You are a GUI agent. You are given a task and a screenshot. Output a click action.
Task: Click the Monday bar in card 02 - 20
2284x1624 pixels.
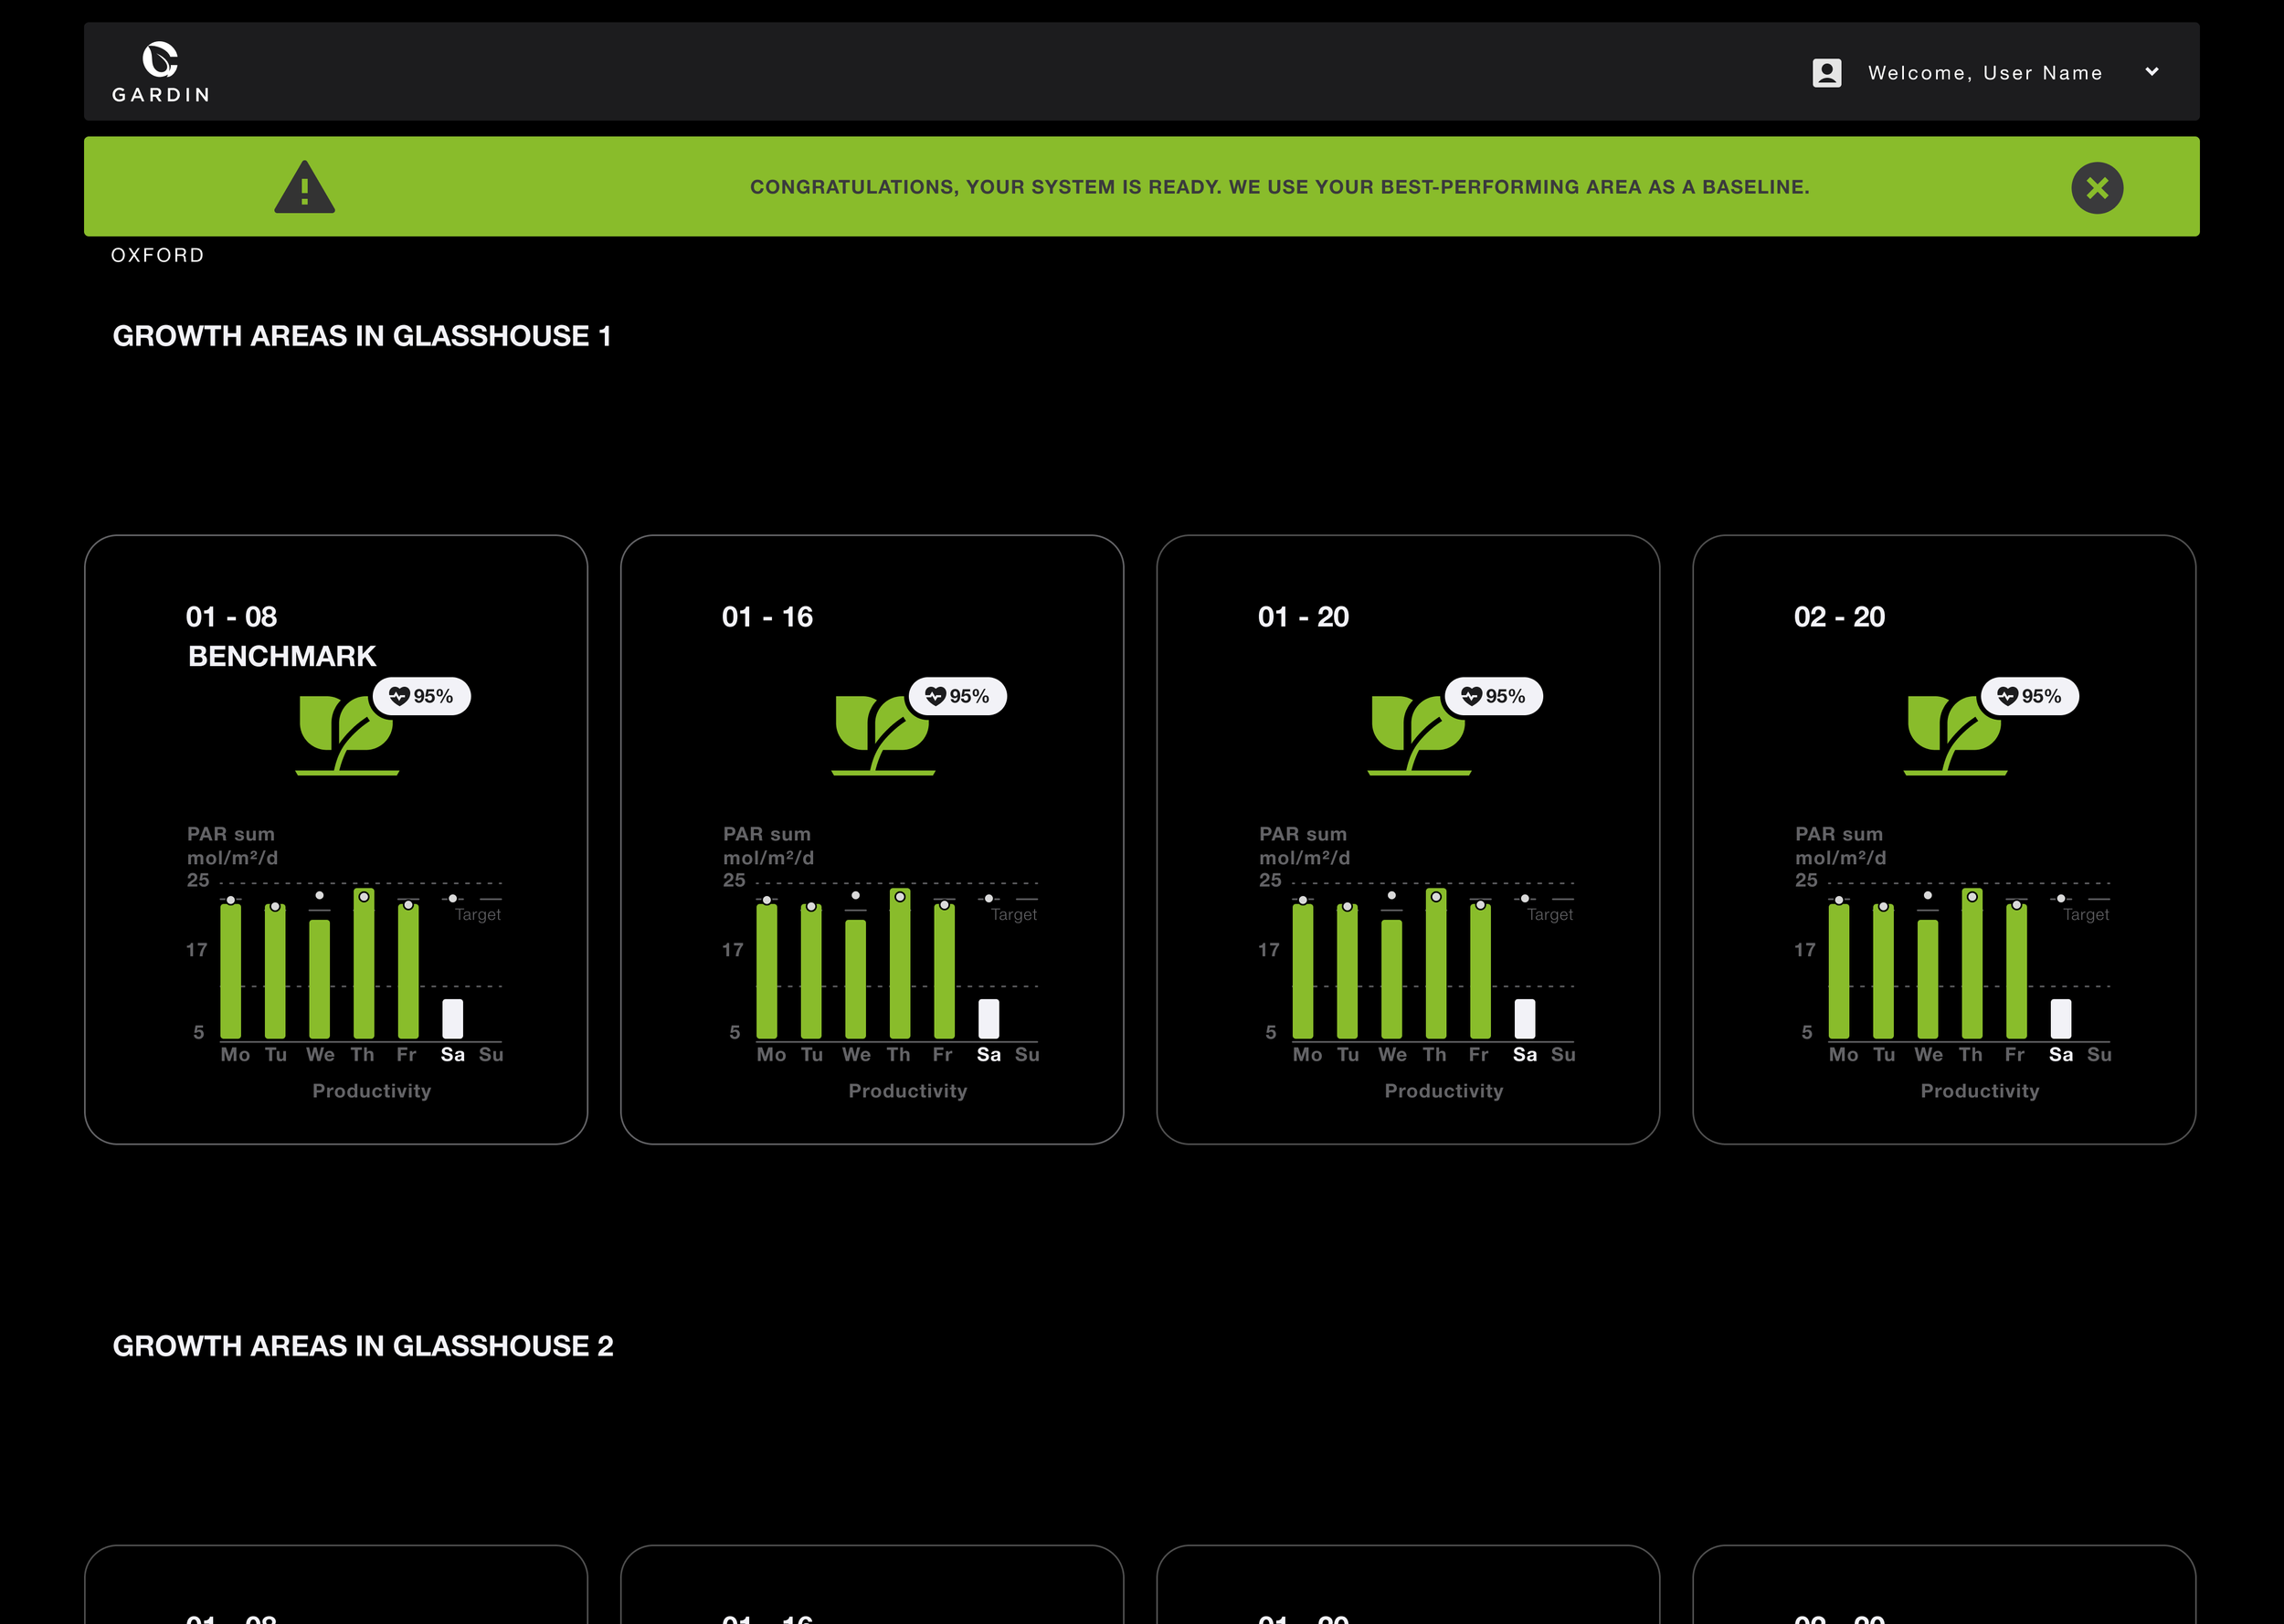(x=1838, y=970)
